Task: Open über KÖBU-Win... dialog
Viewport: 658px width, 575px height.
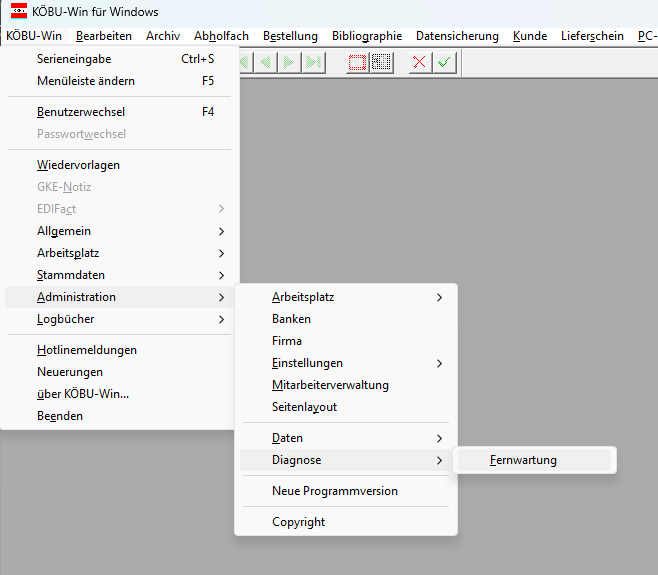Action: (x=120, y=394)
